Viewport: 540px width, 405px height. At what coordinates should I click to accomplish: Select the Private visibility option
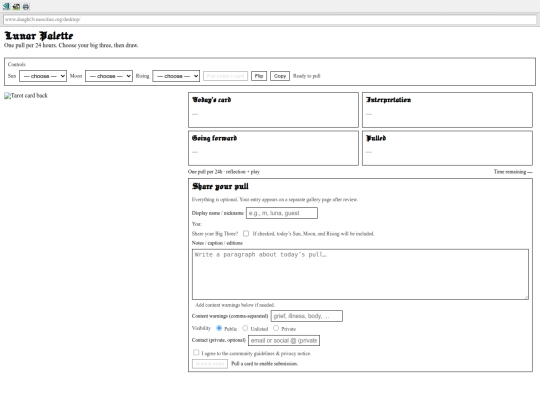pos(276,328)
